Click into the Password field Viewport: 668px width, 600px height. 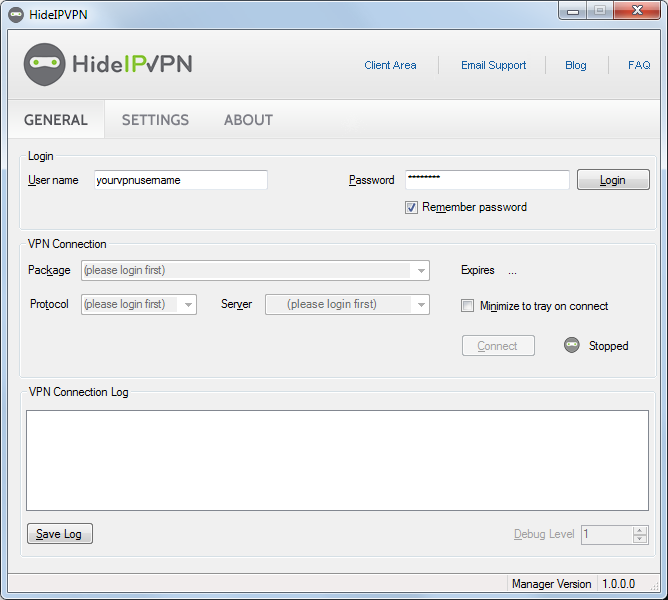487,180
